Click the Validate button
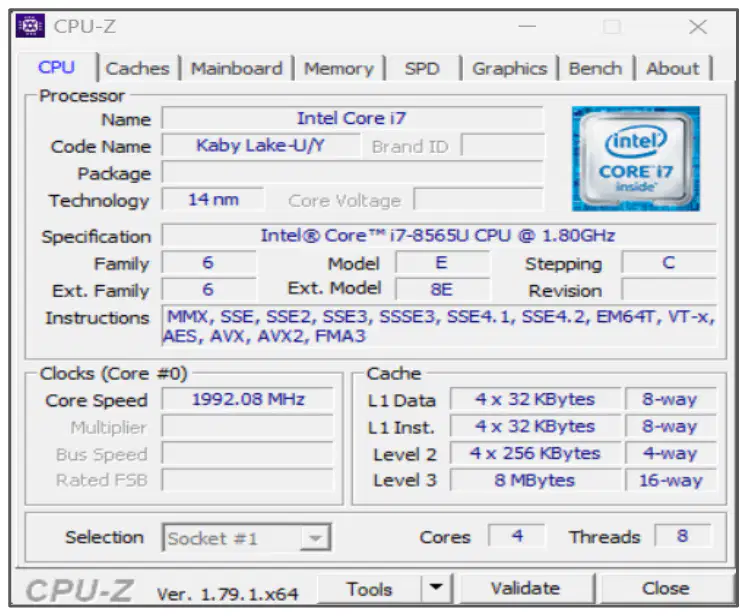Image resolution: width=742 pixels, height=616 pixels. coord(525,589)
